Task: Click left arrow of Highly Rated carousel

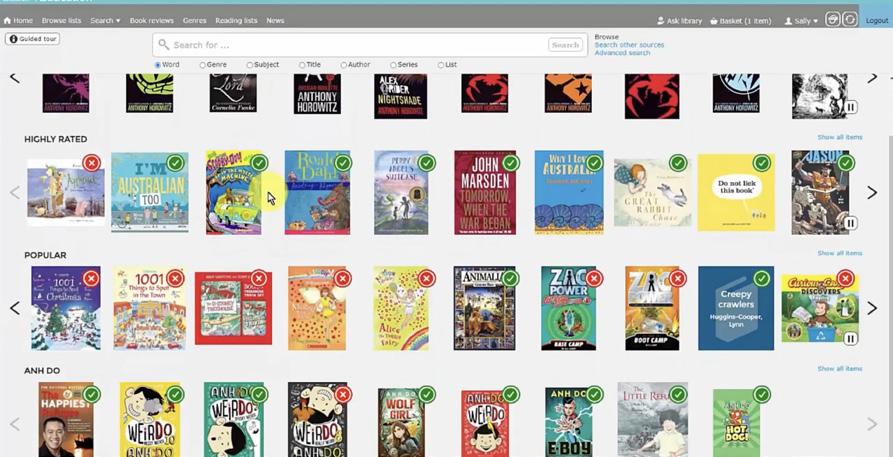Action: pyautogui.click(x=15, y=193)
